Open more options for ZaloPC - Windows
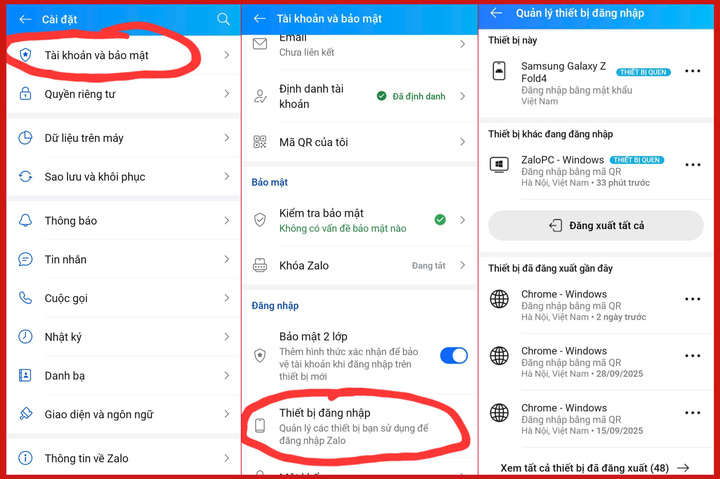The image size is (720, 479). click(692, 165)
